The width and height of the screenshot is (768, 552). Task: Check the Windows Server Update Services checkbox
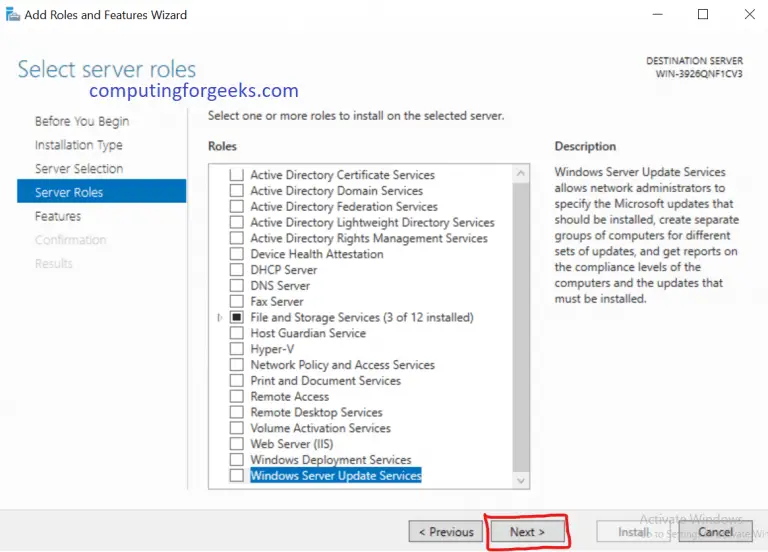coord(237,476)
